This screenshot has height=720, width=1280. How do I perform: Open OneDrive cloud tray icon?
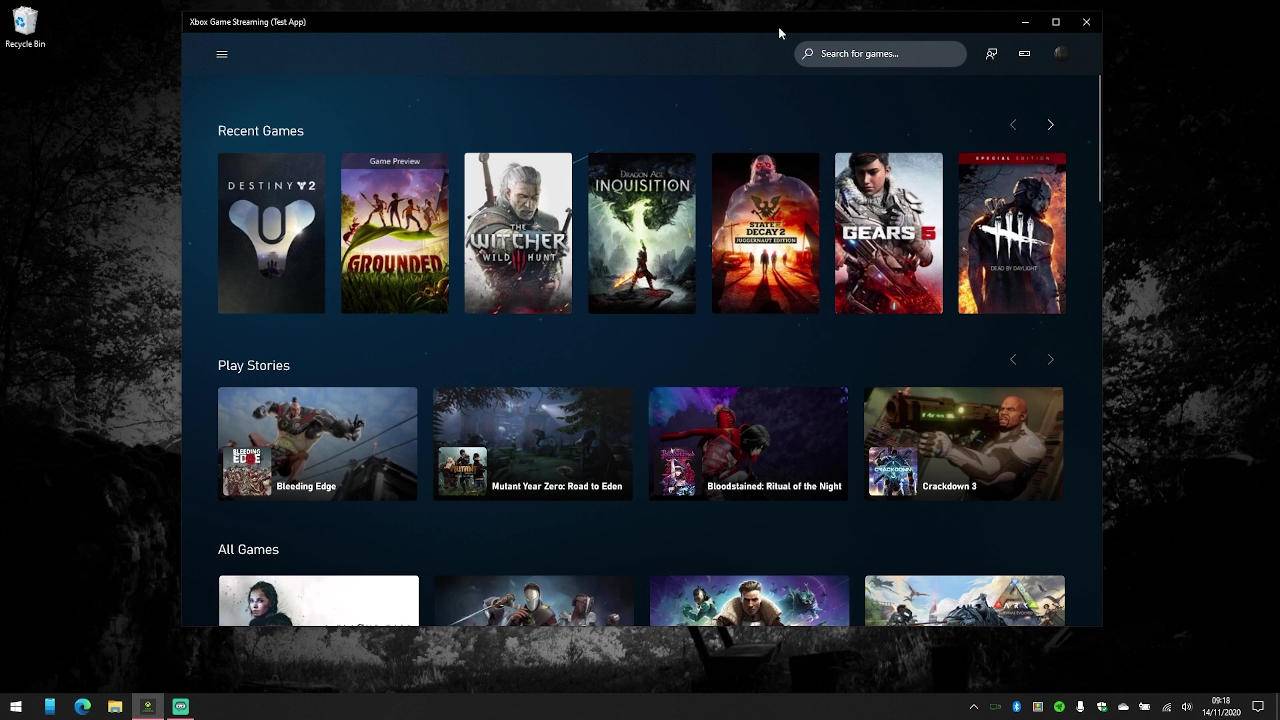pos(1123,707)
